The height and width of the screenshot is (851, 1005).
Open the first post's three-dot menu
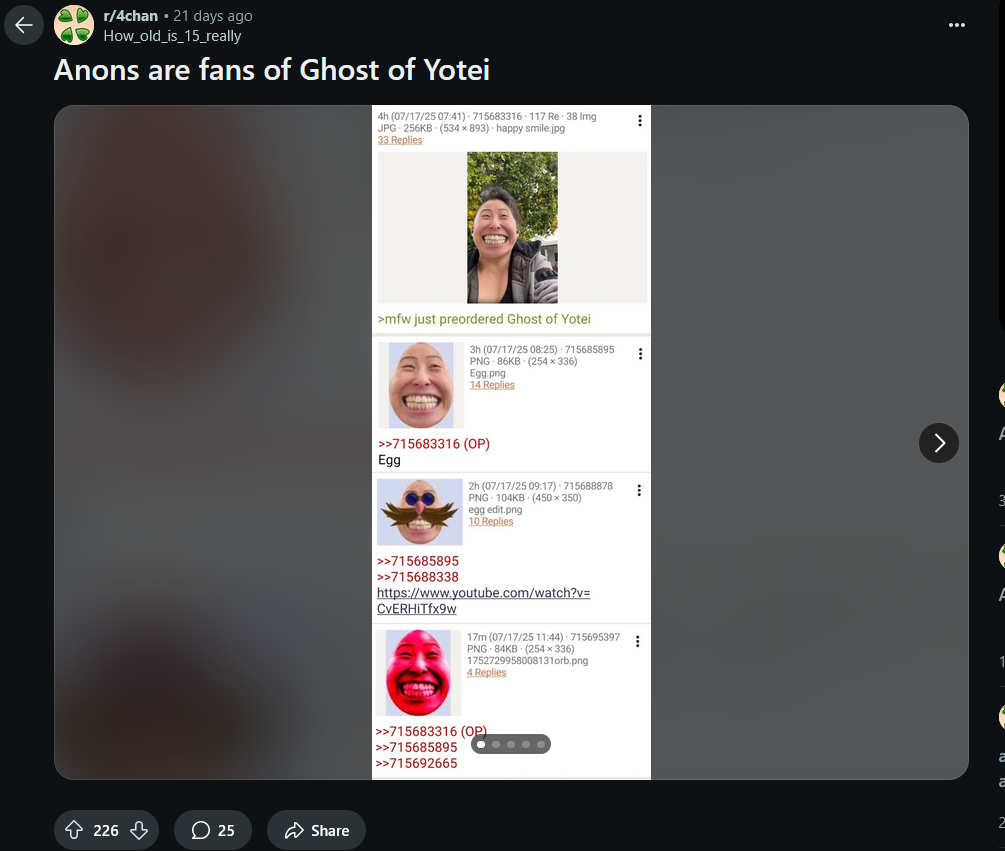click(640, 120)
